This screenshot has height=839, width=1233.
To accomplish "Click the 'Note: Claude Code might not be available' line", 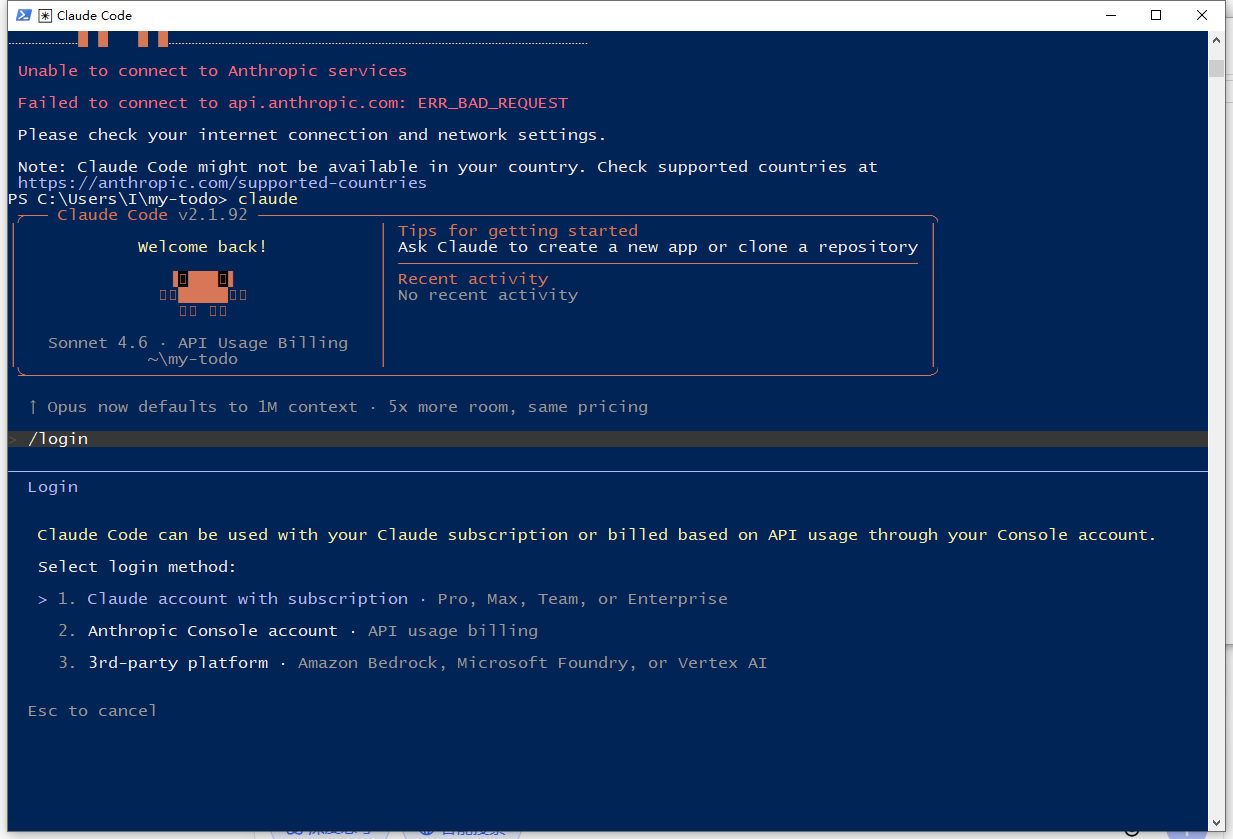I will point(448,167).
